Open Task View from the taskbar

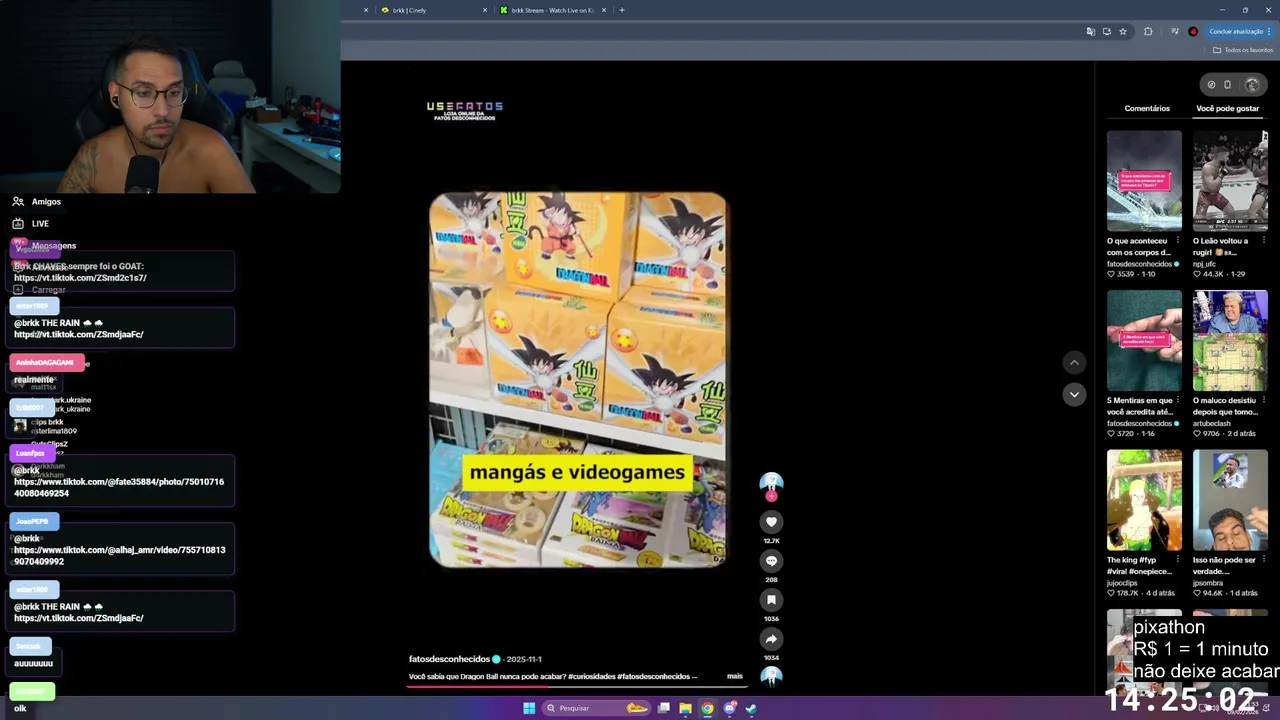pos(663,708)
